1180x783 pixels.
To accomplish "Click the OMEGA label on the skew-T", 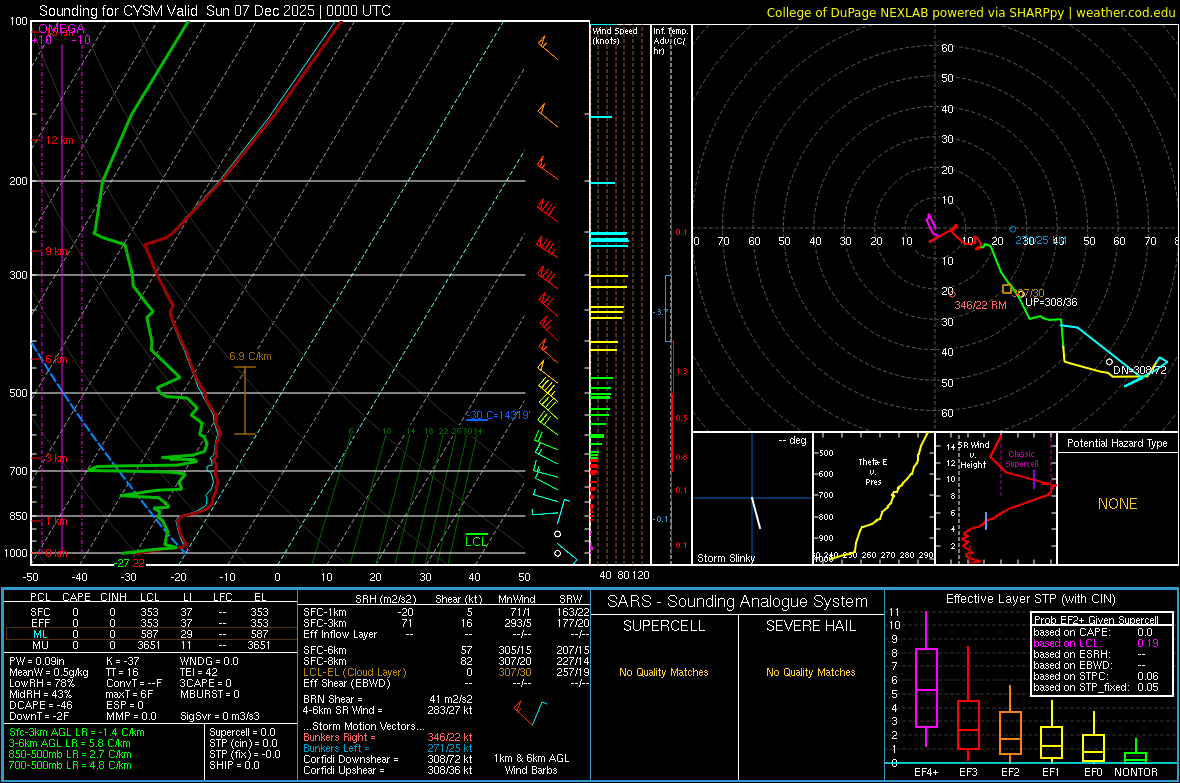I will pyautogui.click(x=61, y=29).
